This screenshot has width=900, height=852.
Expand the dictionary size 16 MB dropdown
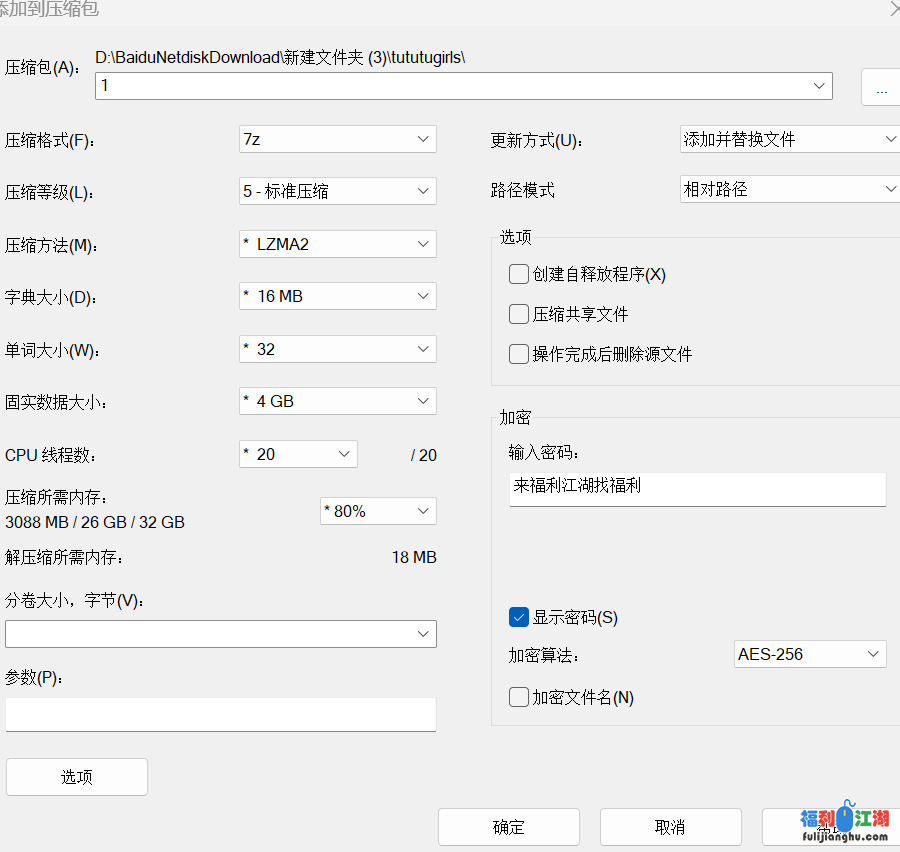pyautogui.click(x=337, y=296)
